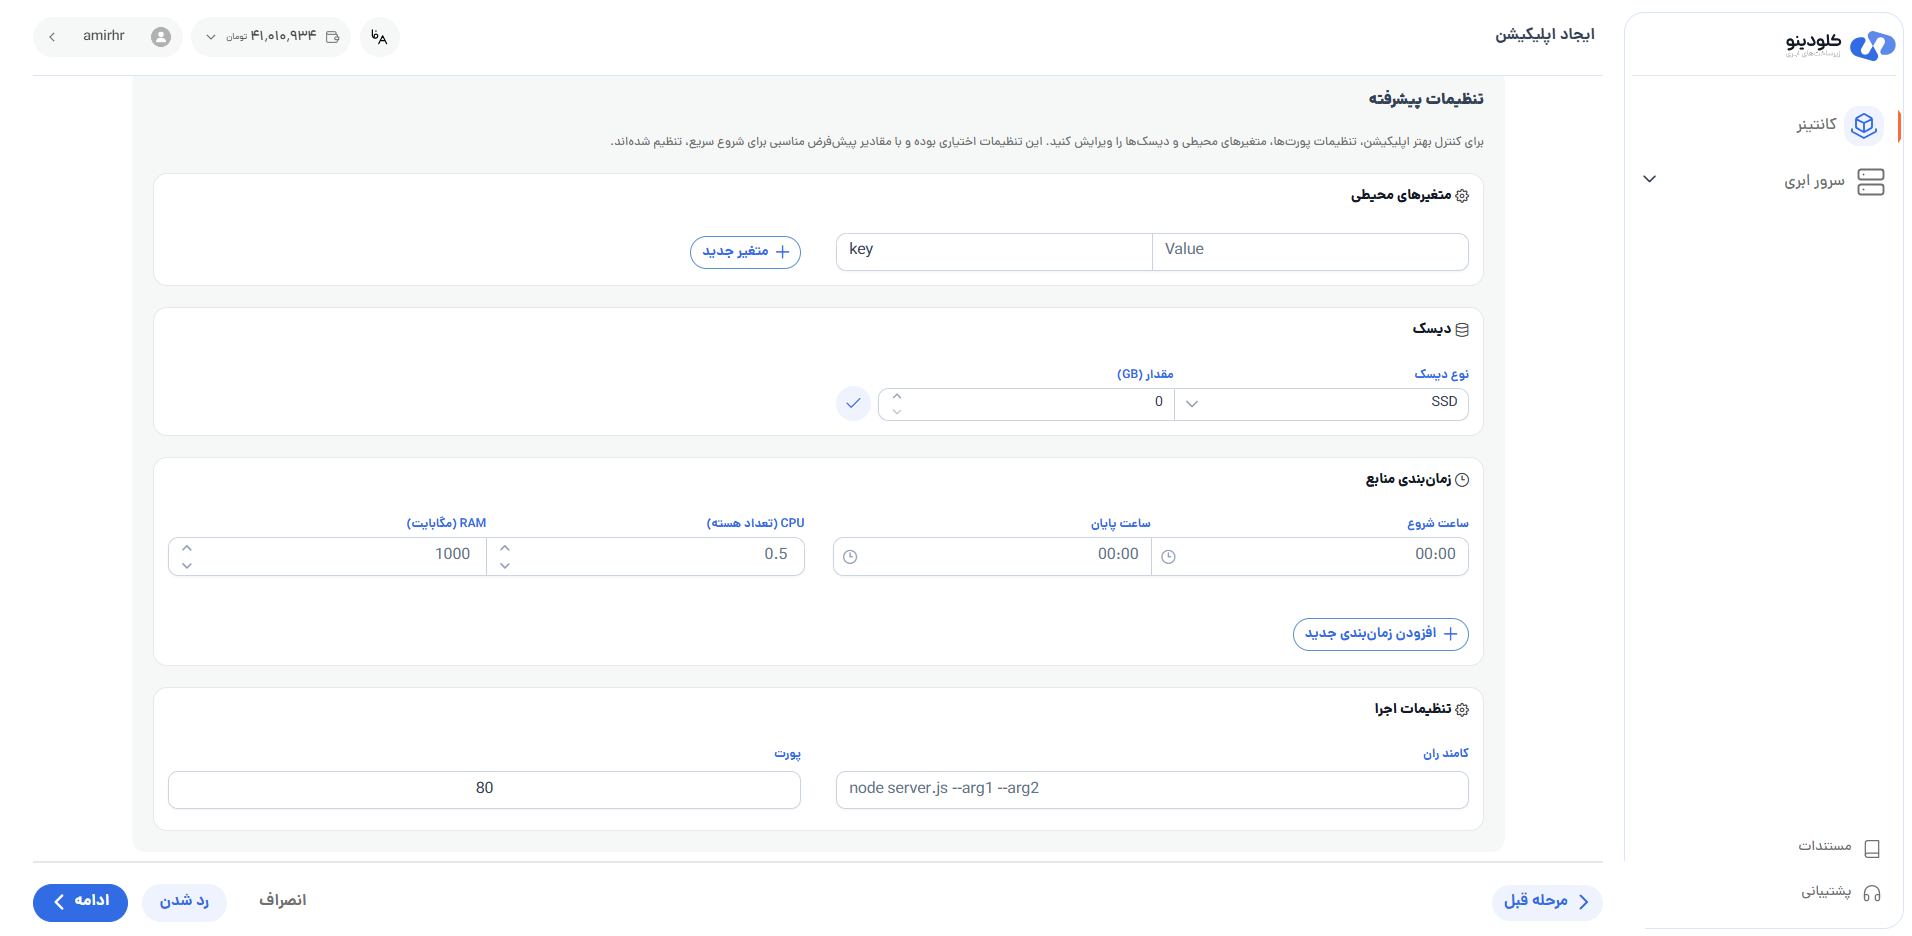Viewport: 1912px width, 936px height.
Task: Click the تنظیمات اجرا gear icon
Action: 1462,710
